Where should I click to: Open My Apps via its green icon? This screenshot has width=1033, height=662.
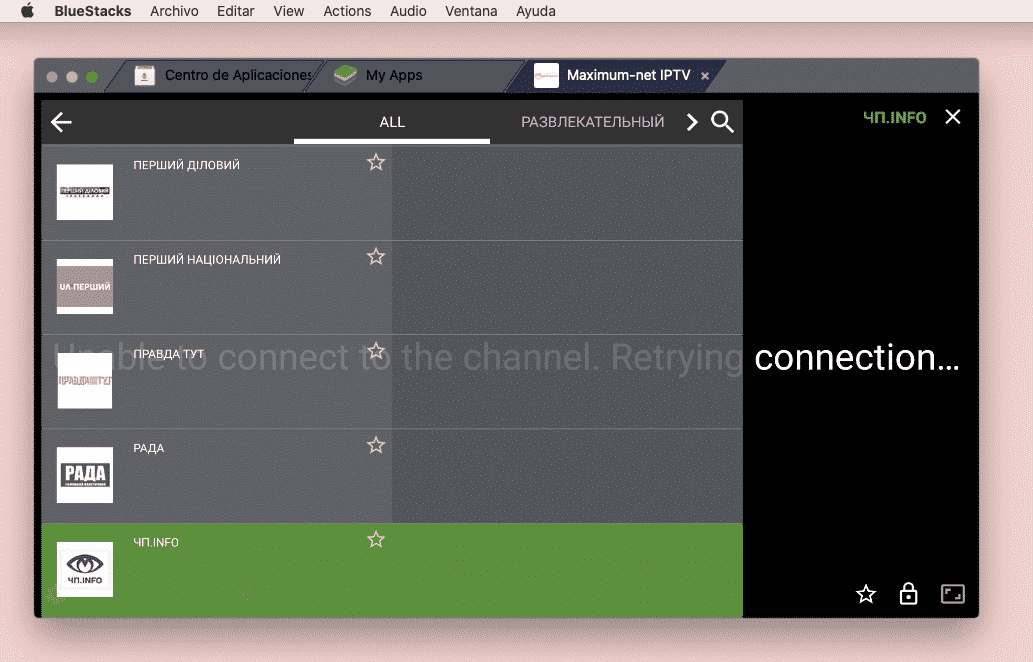(x=344, y=75)
